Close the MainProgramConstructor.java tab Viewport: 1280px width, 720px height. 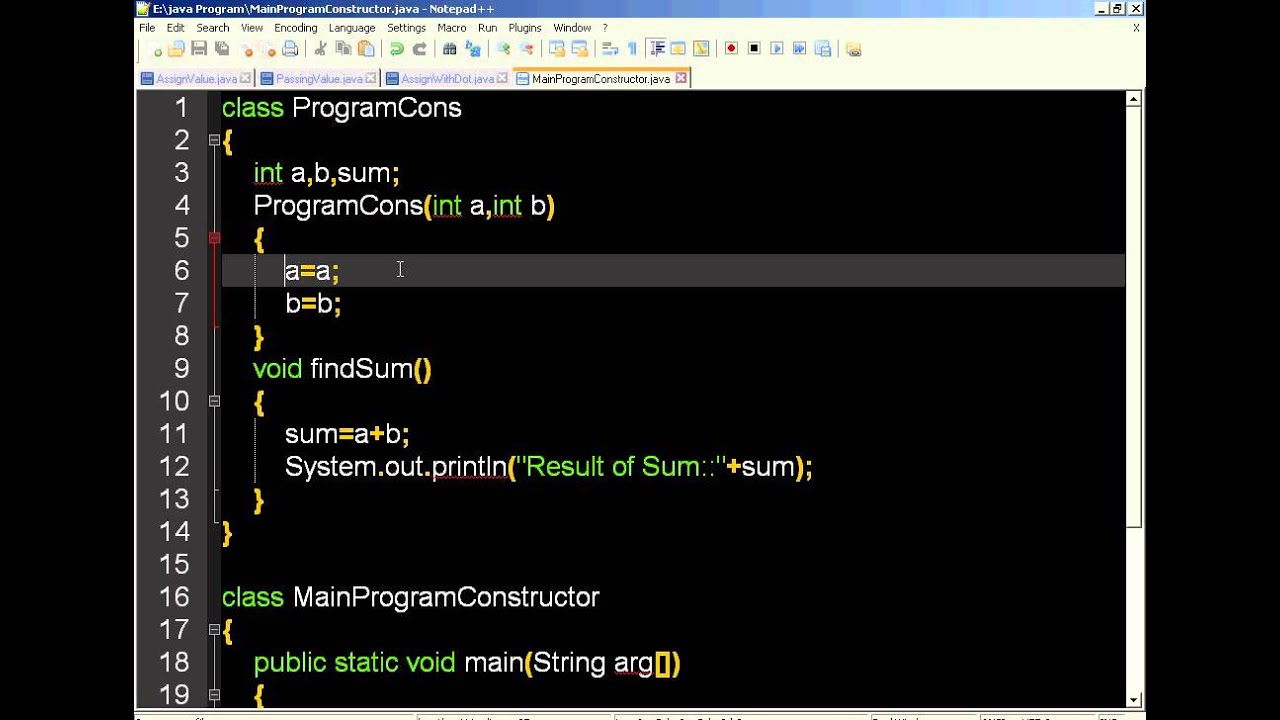(x=681, y=78)
